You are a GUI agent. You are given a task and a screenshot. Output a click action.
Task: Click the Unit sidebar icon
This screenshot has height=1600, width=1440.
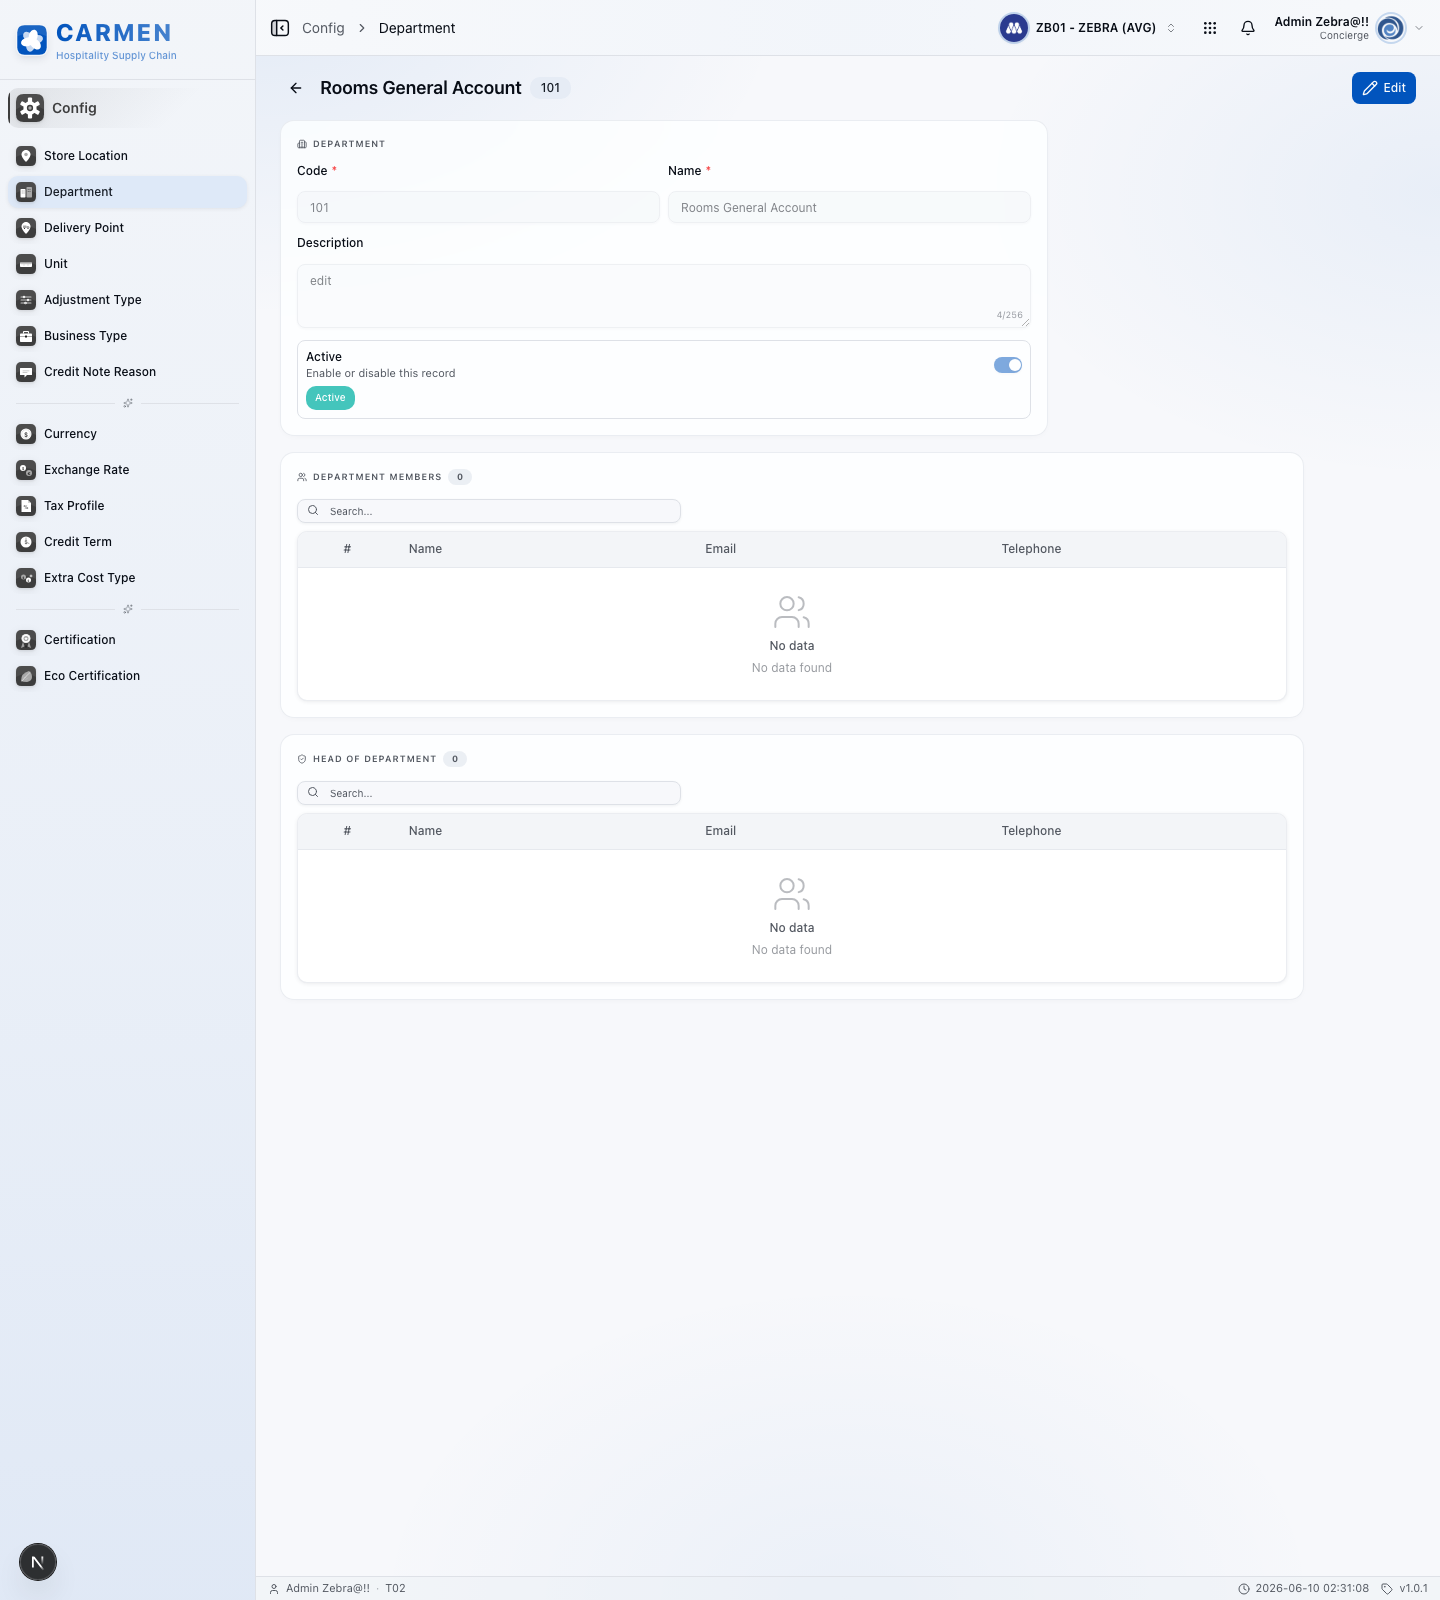tap(26, 264)
